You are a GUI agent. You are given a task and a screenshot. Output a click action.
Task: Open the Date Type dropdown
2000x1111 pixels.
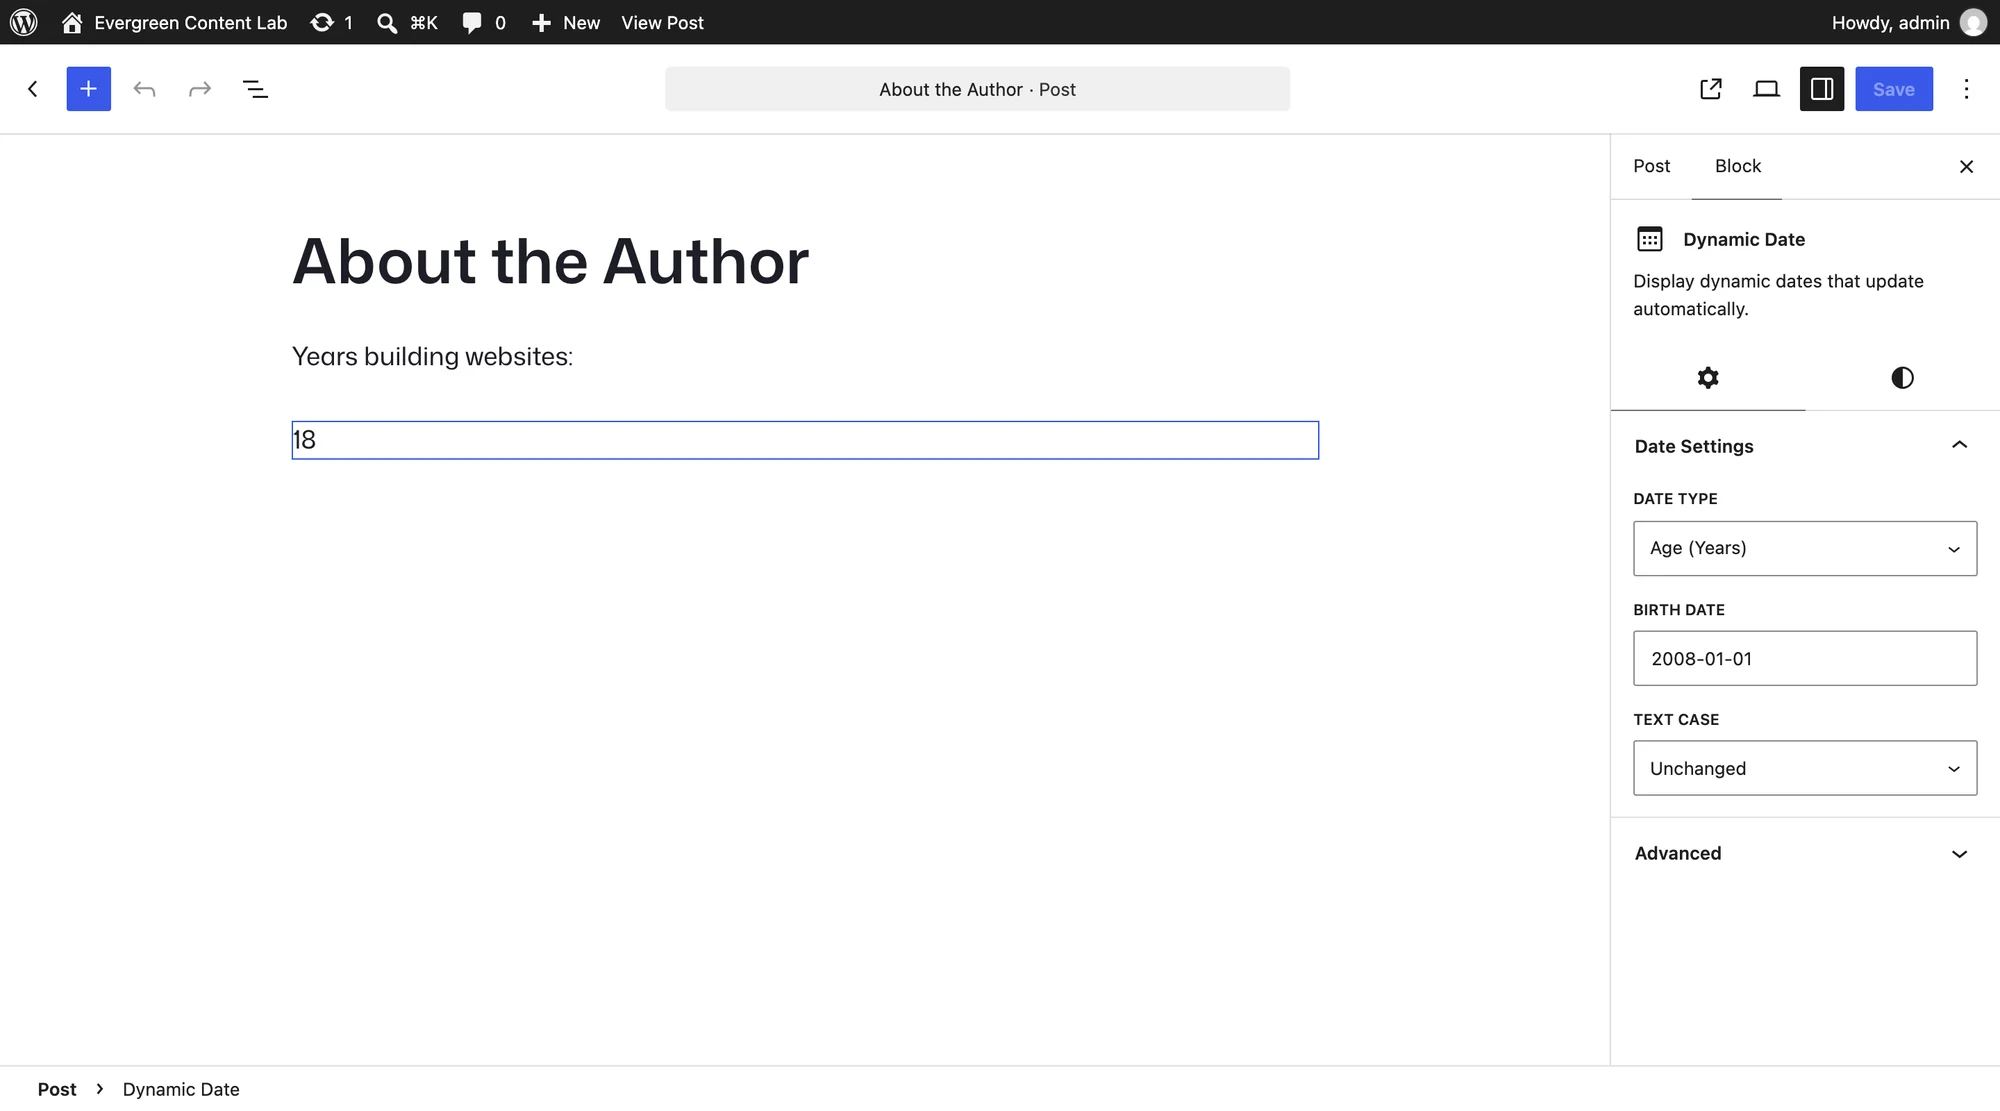1805,548
